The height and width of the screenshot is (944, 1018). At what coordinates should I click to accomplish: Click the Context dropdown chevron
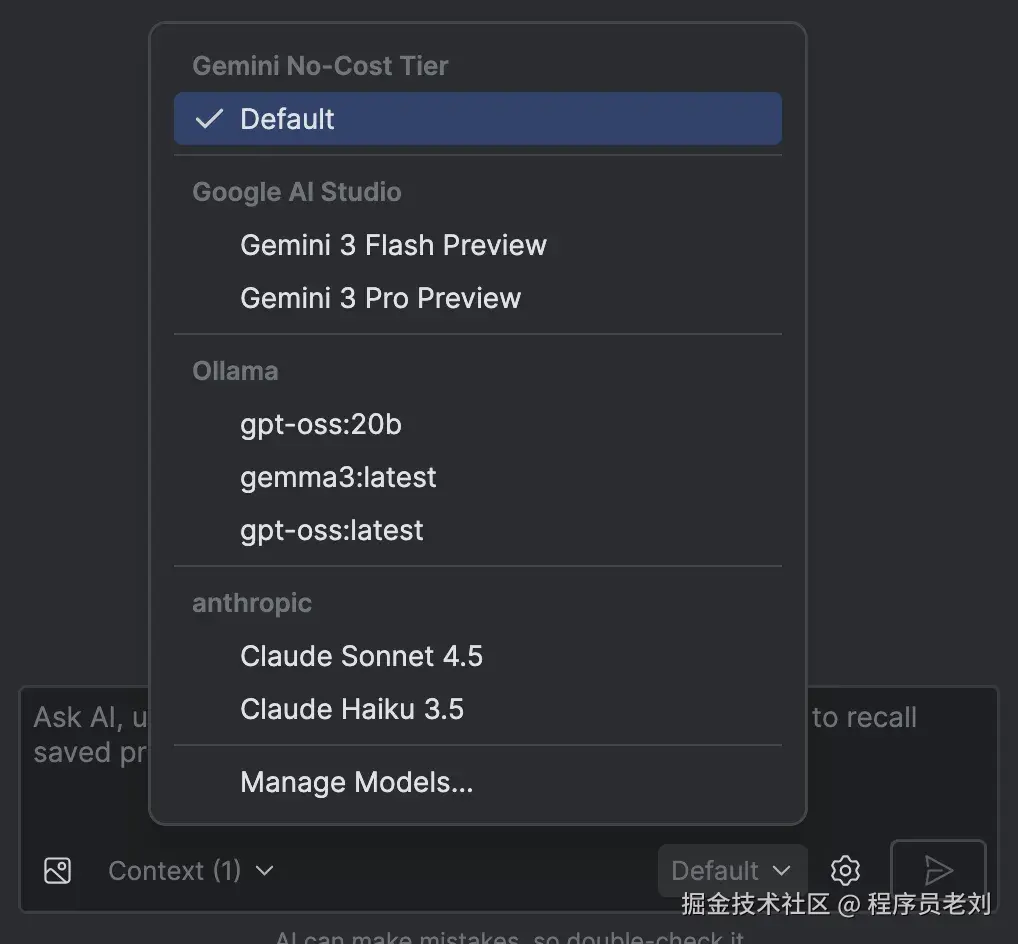263,871
